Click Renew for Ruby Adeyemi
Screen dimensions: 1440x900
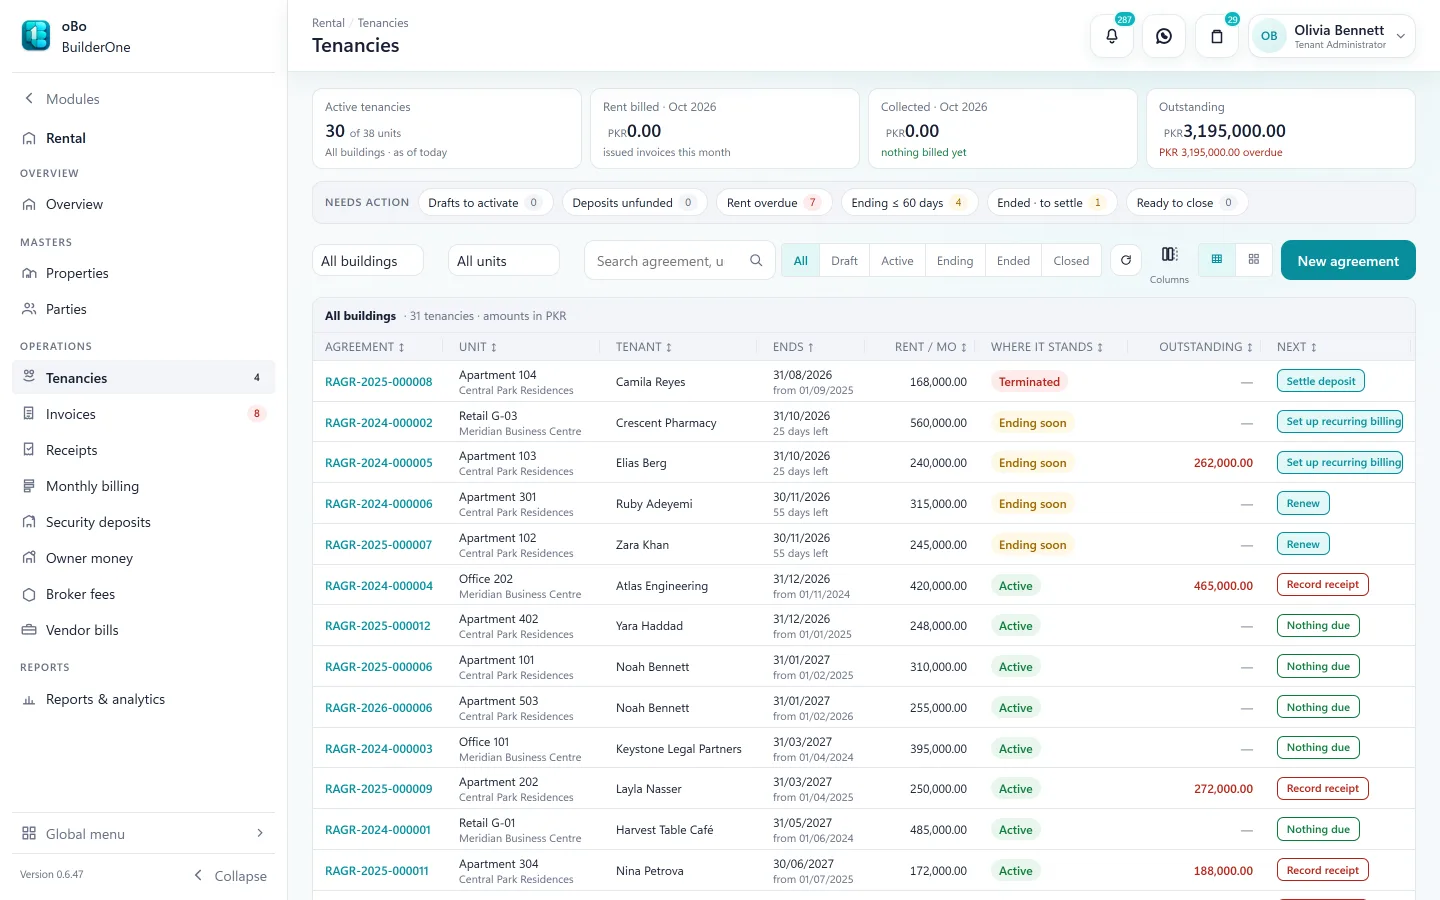tap(1303, 503)
